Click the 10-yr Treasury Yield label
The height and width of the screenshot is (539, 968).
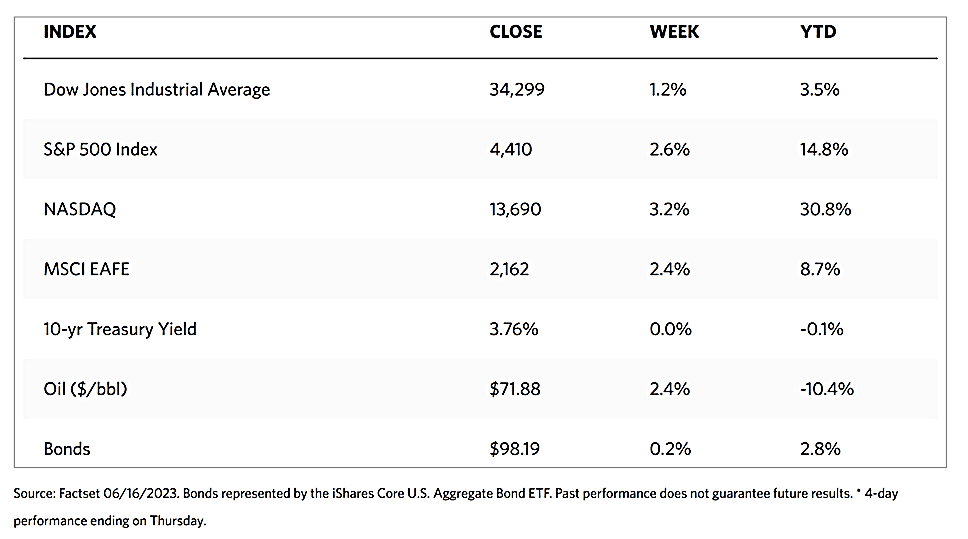click(x=120, y=329)
